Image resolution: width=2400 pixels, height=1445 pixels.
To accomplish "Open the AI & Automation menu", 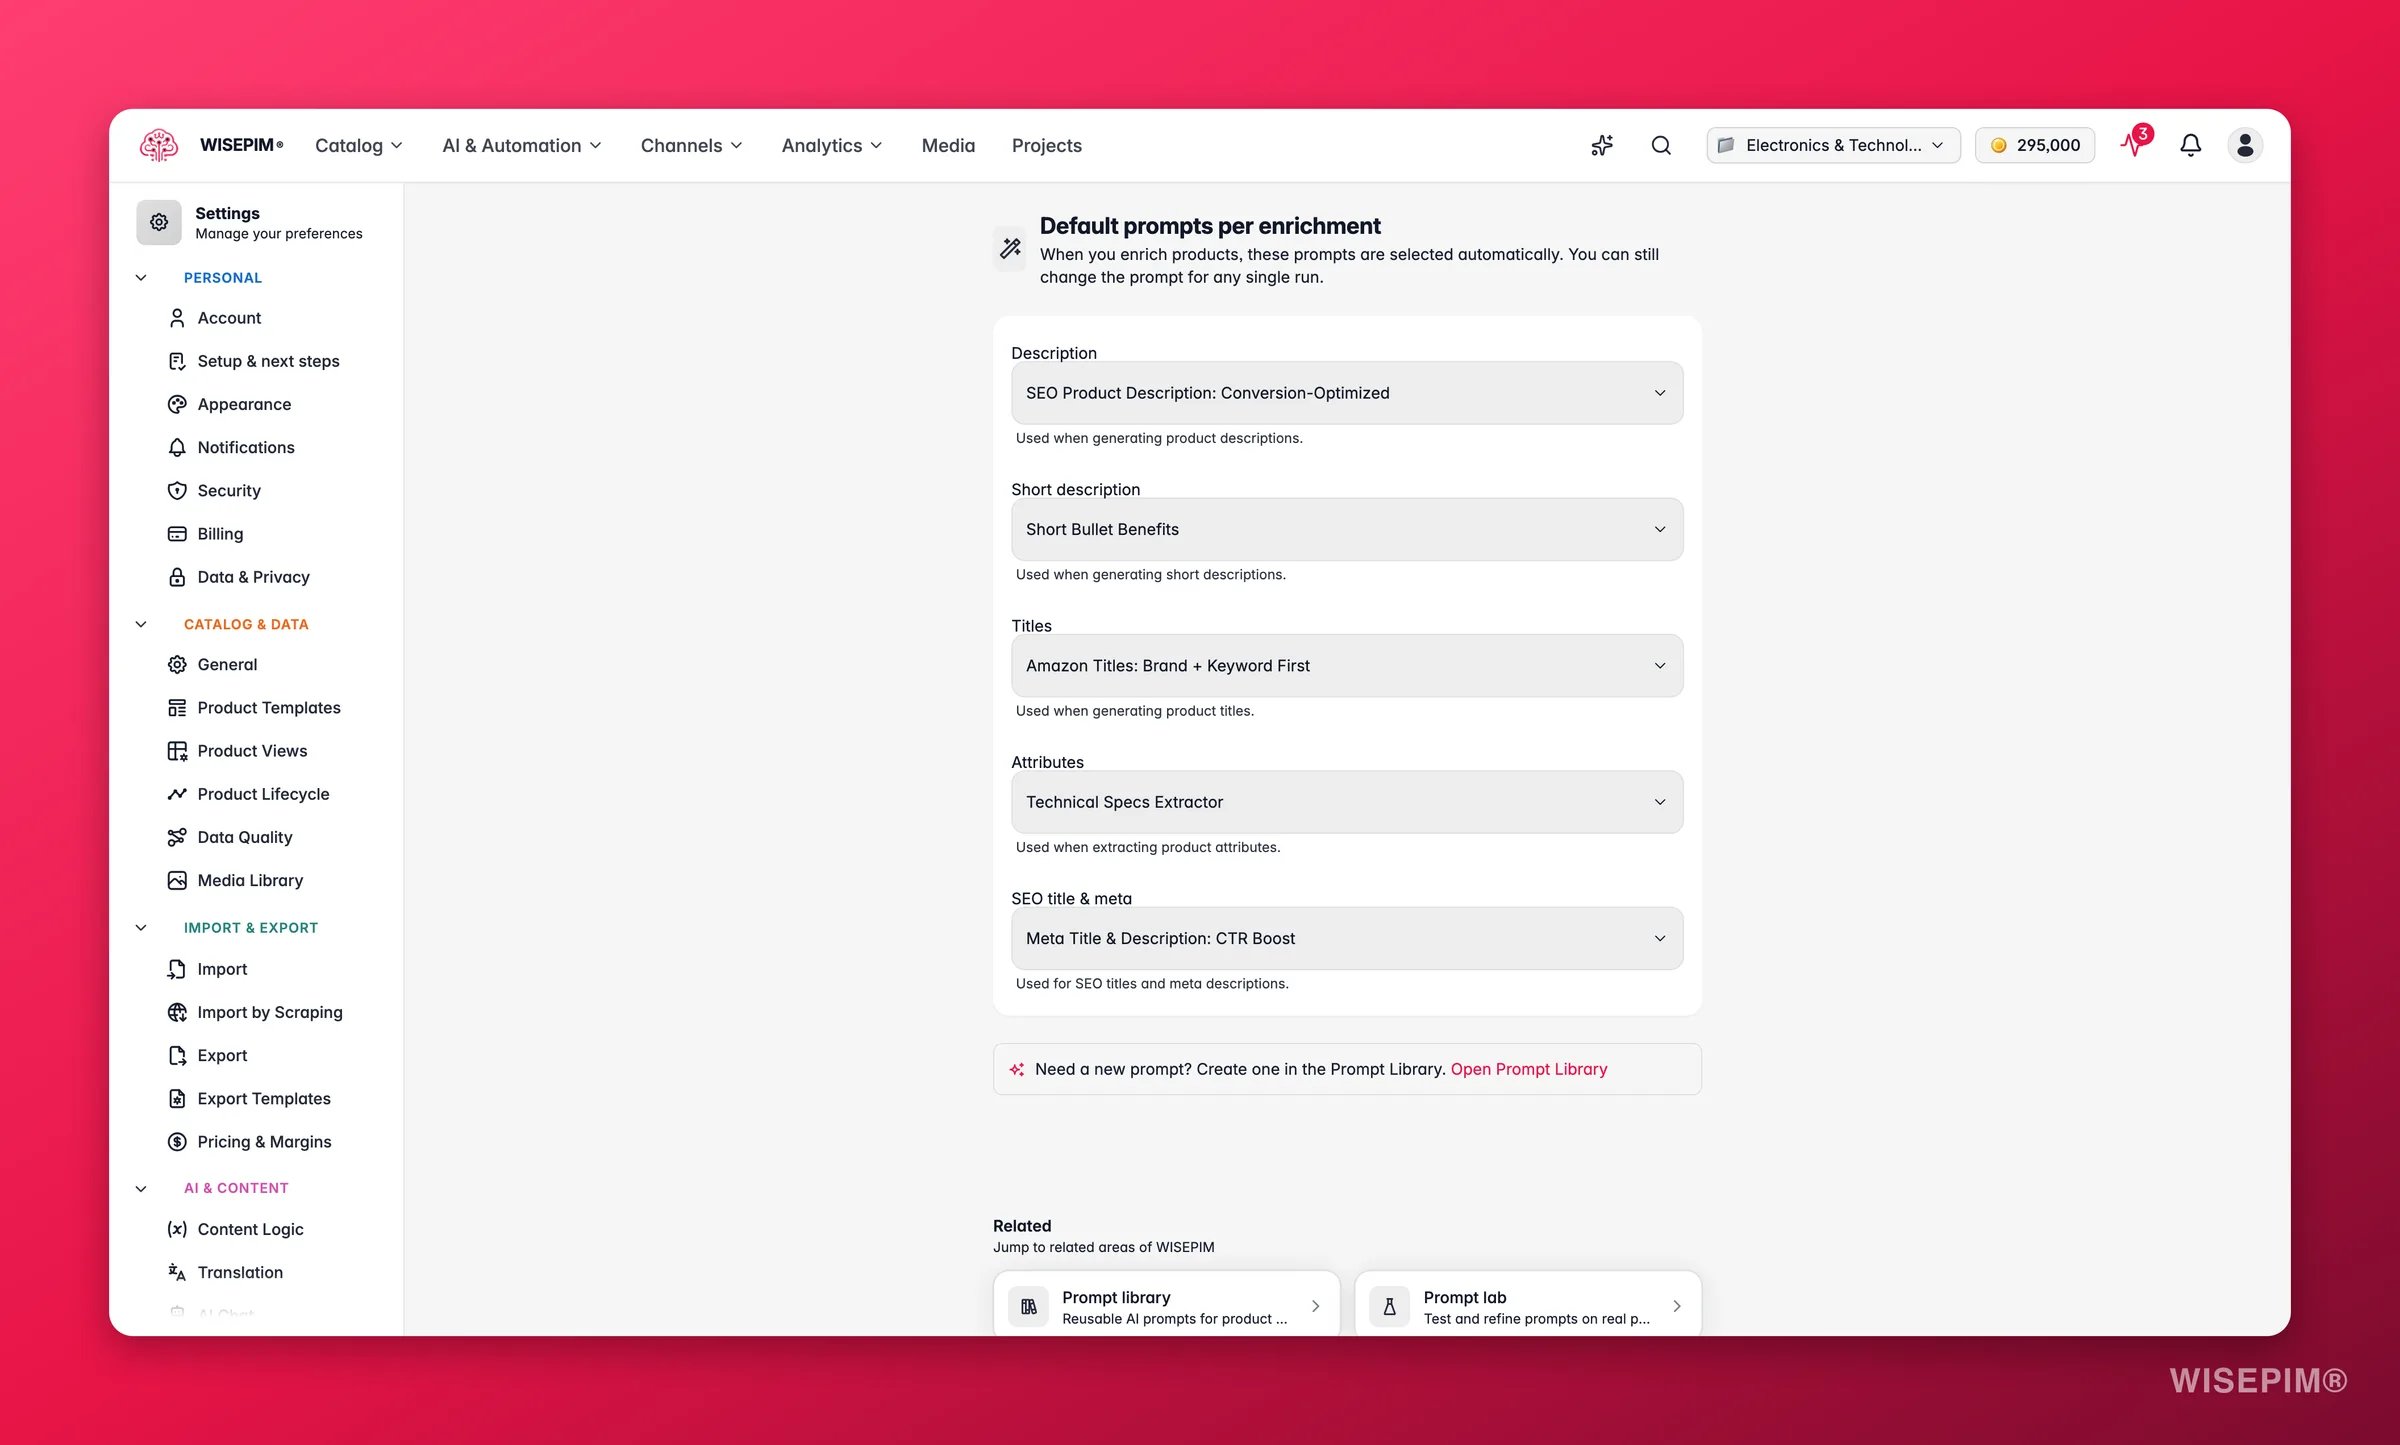I will [522, 145].
